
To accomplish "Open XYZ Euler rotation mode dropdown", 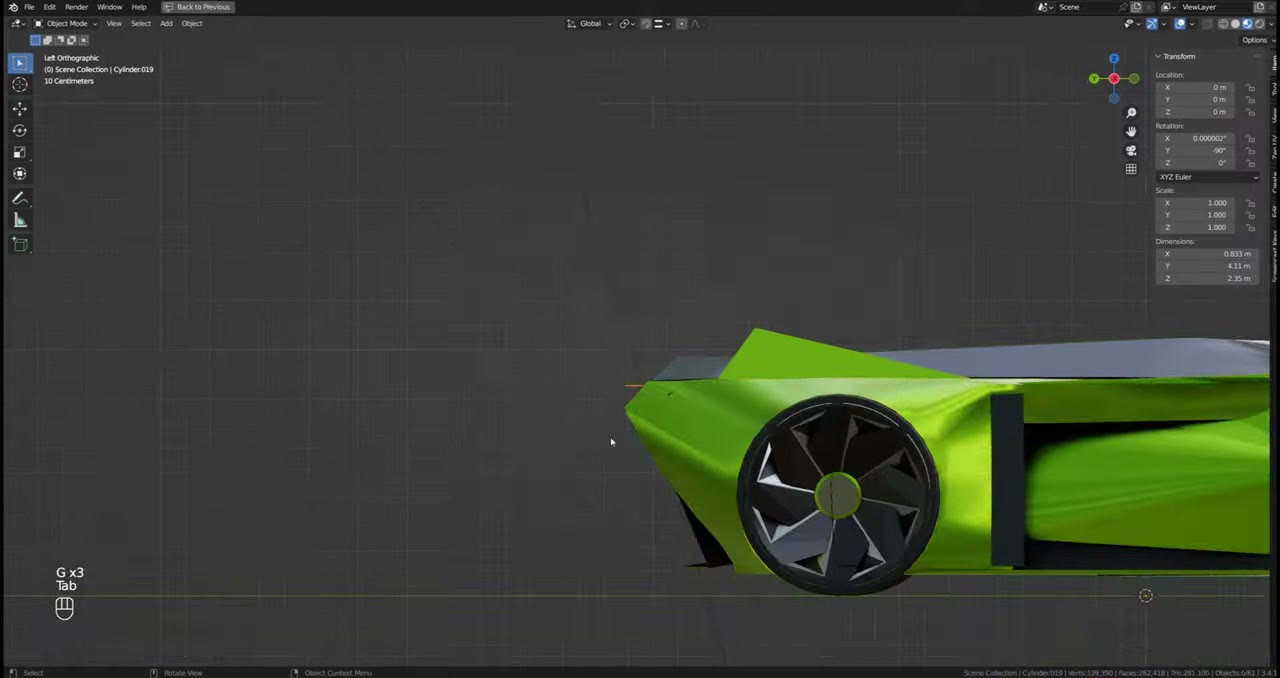I will 1208,177.
